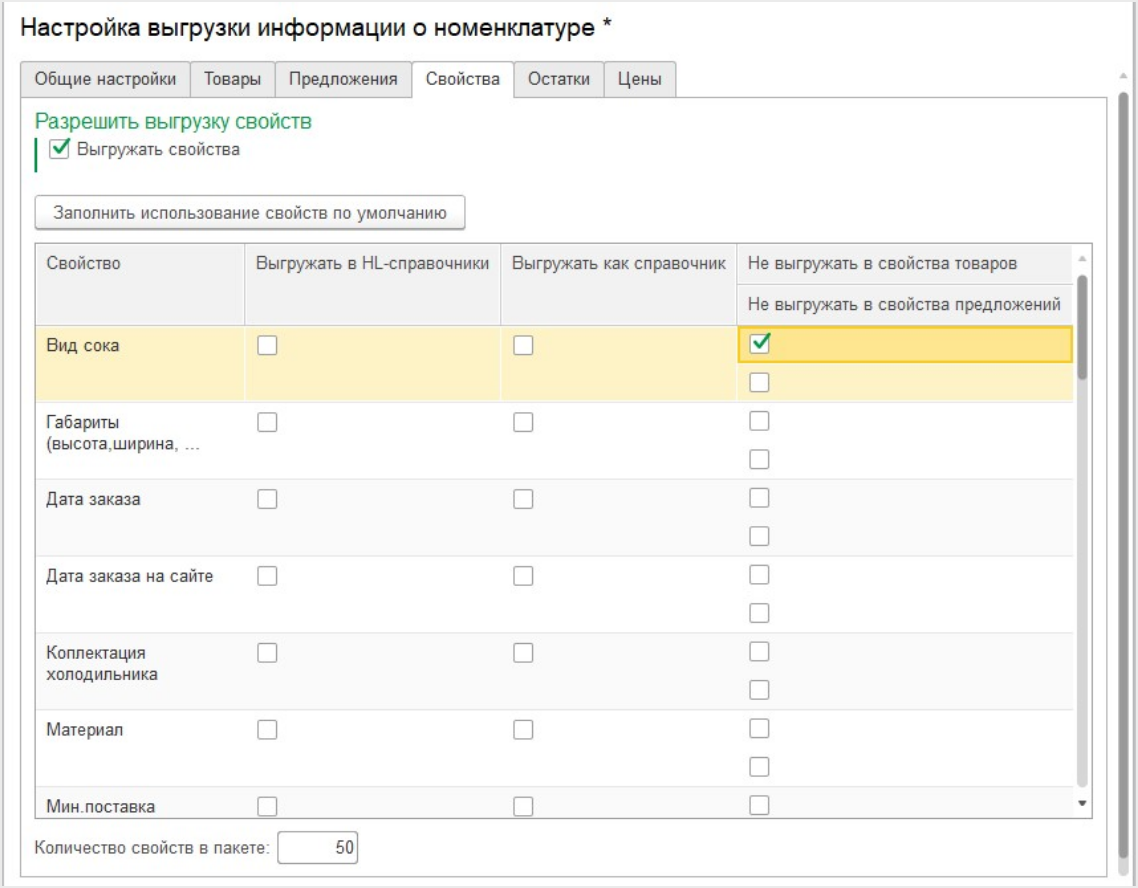Click the Свойство column header
This screenshot has height=888, width=1138.
point(84,264)
